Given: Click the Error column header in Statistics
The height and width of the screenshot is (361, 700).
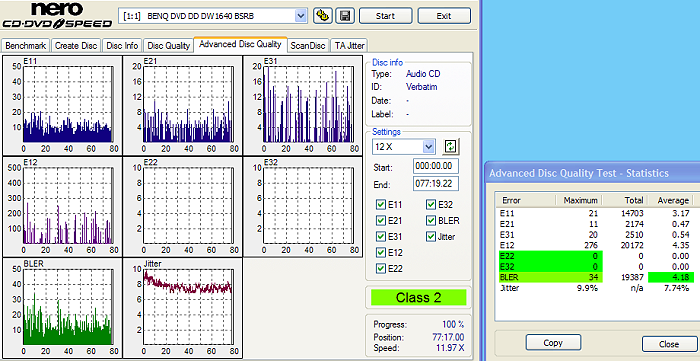Looking at the screenshot, I should pos(525,200).
